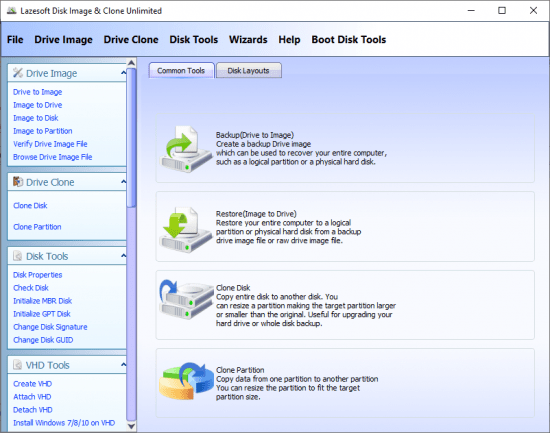Open the Disk Tools menu
This screenshot has width=550, height=433.
[194, 40]
